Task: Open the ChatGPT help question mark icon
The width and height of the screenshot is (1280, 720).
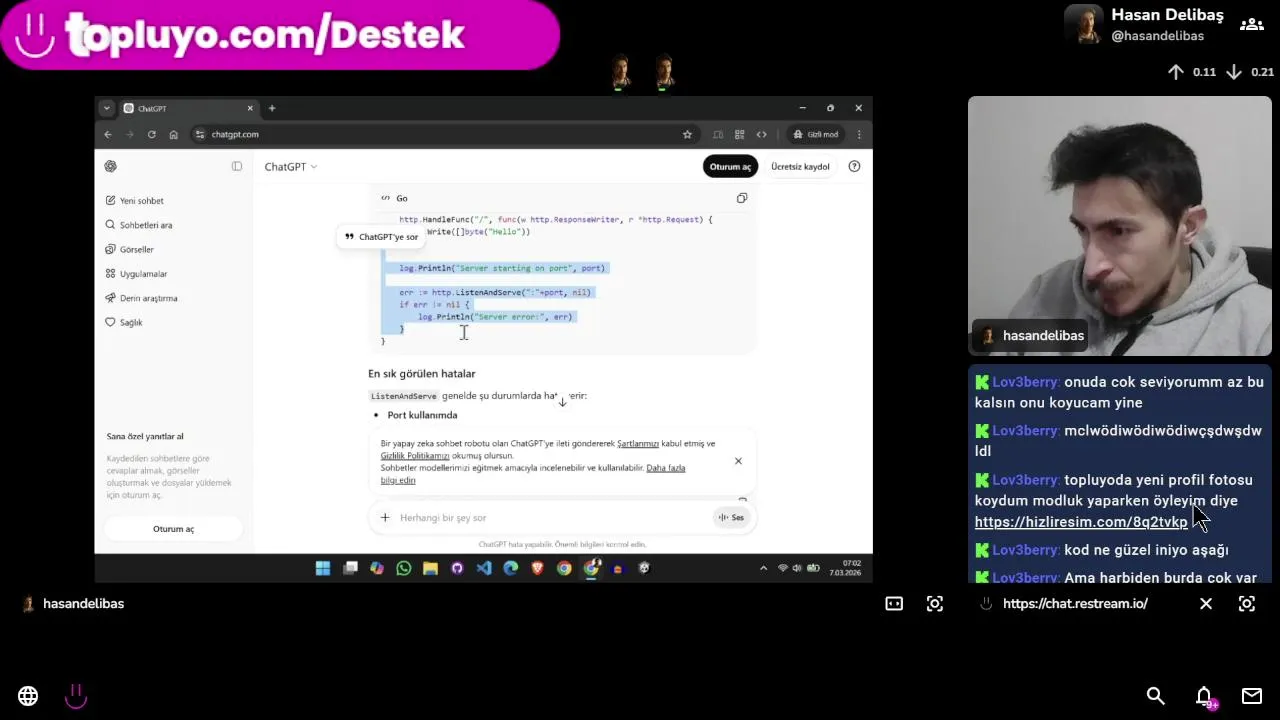Action: [x=854, y=166]
